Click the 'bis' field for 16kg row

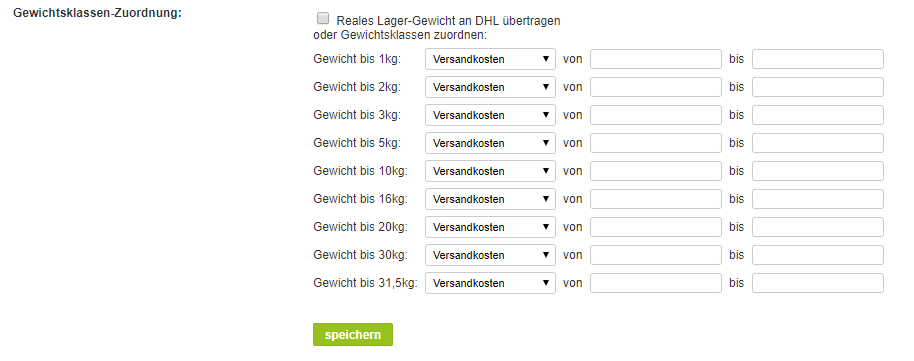click(x=818, y=199)
